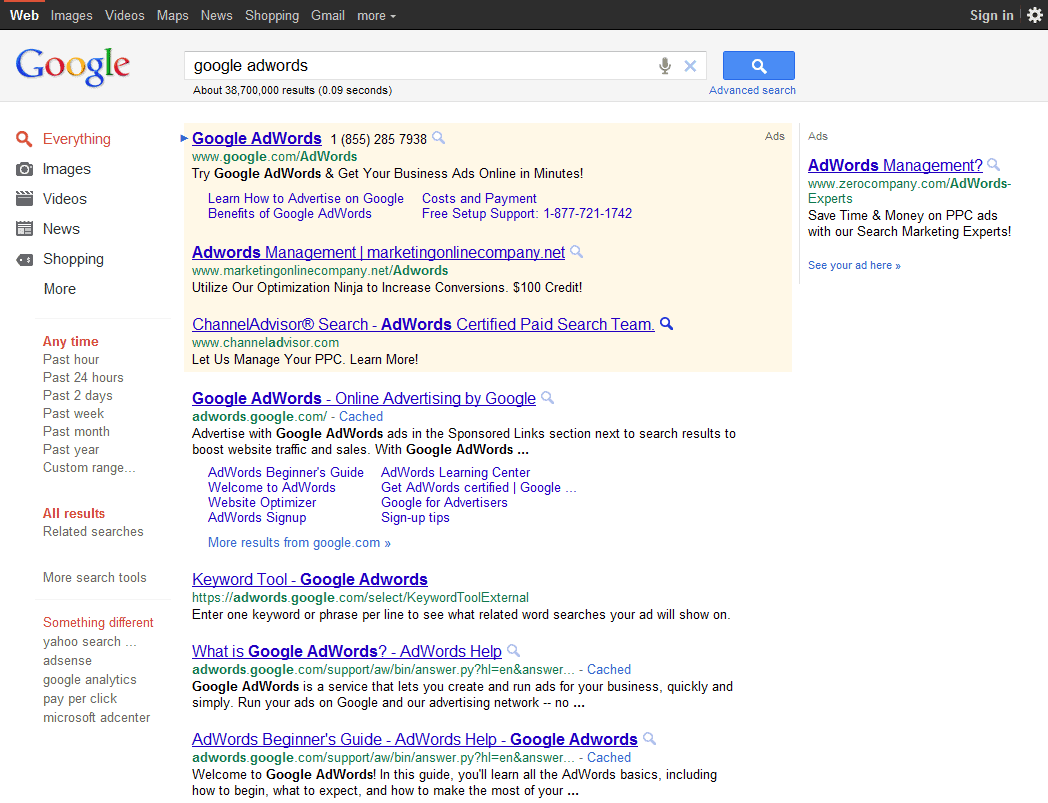Open 'Website Optimizer' sitelink
Viewport: 1048px width, 803px height.
[261, 502]
